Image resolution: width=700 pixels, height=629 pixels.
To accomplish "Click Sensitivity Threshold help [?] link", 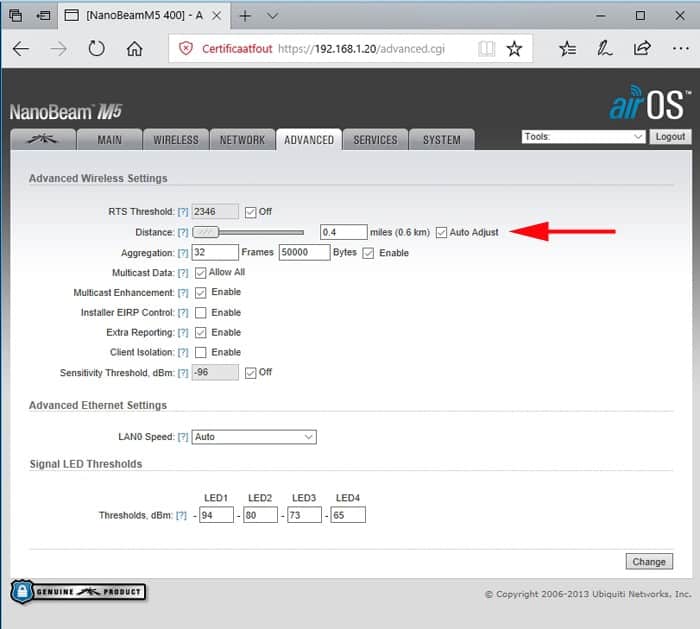I will click(x=183, y=373).
